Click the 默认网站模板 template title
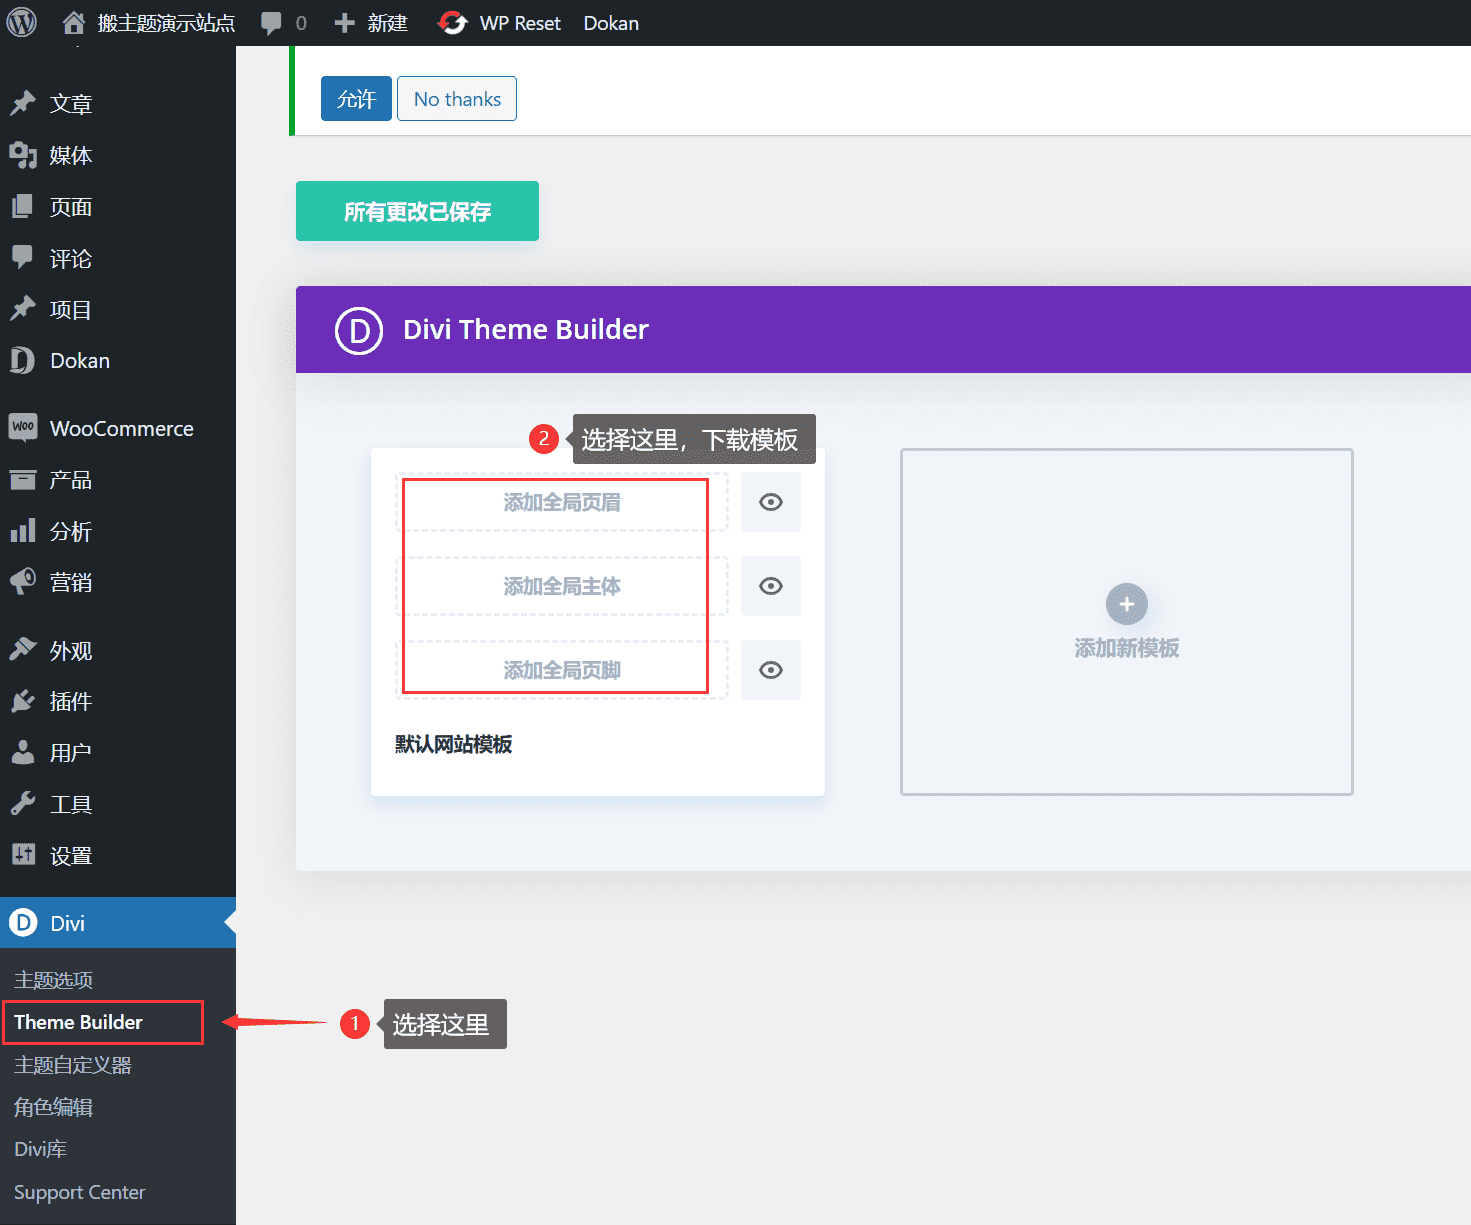 coord(453,744)
